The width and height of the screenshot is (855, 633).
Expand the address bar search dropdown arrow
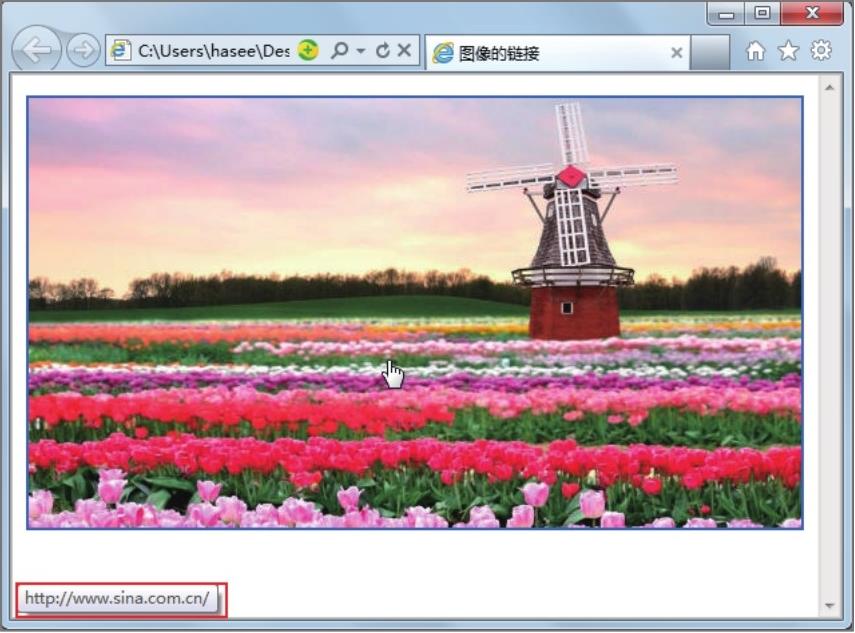360,51
